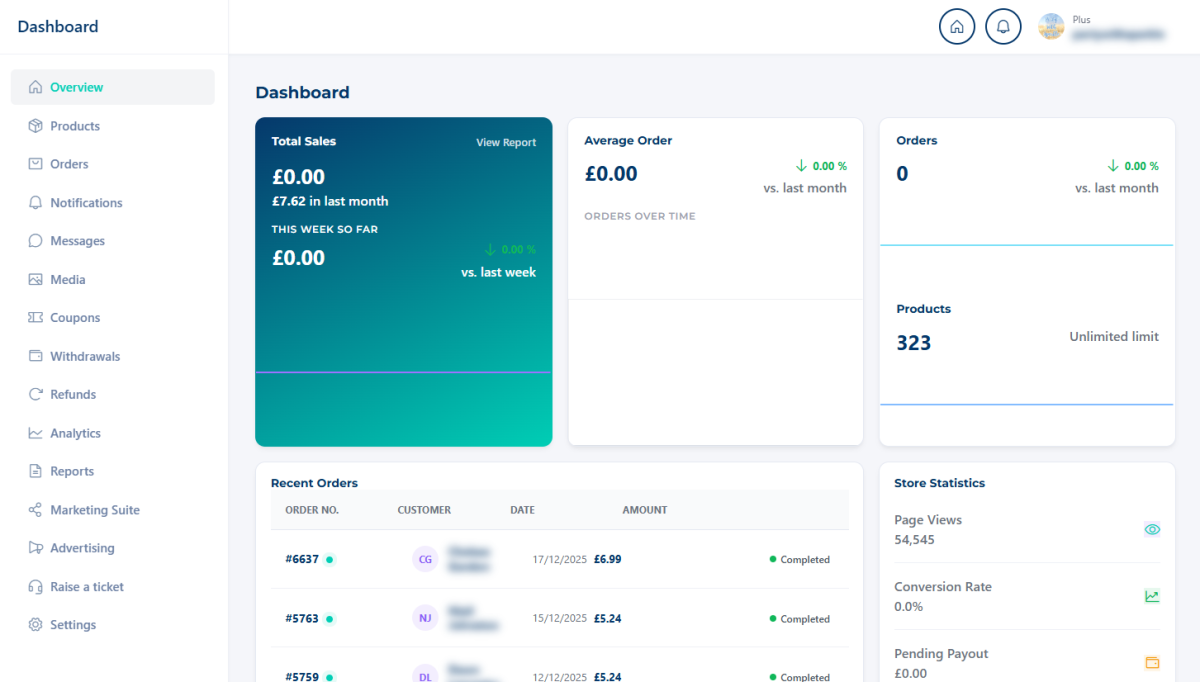Screen dimensions: 1200x682
Task: Click the Media image icon in sidebar
Action: point(36,280)
